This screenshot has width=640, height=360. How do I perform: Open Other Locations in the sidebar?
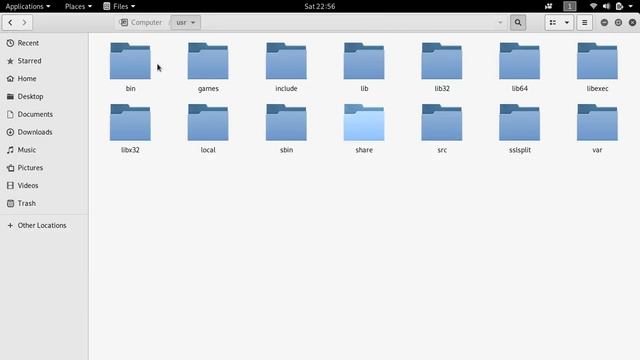coord(44,225)
